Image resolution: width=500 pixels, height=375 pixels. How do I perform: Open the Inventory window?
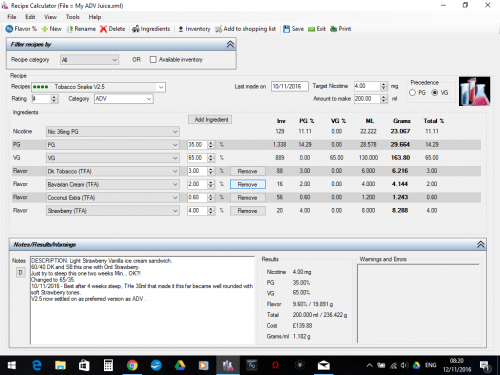point(194,29)
